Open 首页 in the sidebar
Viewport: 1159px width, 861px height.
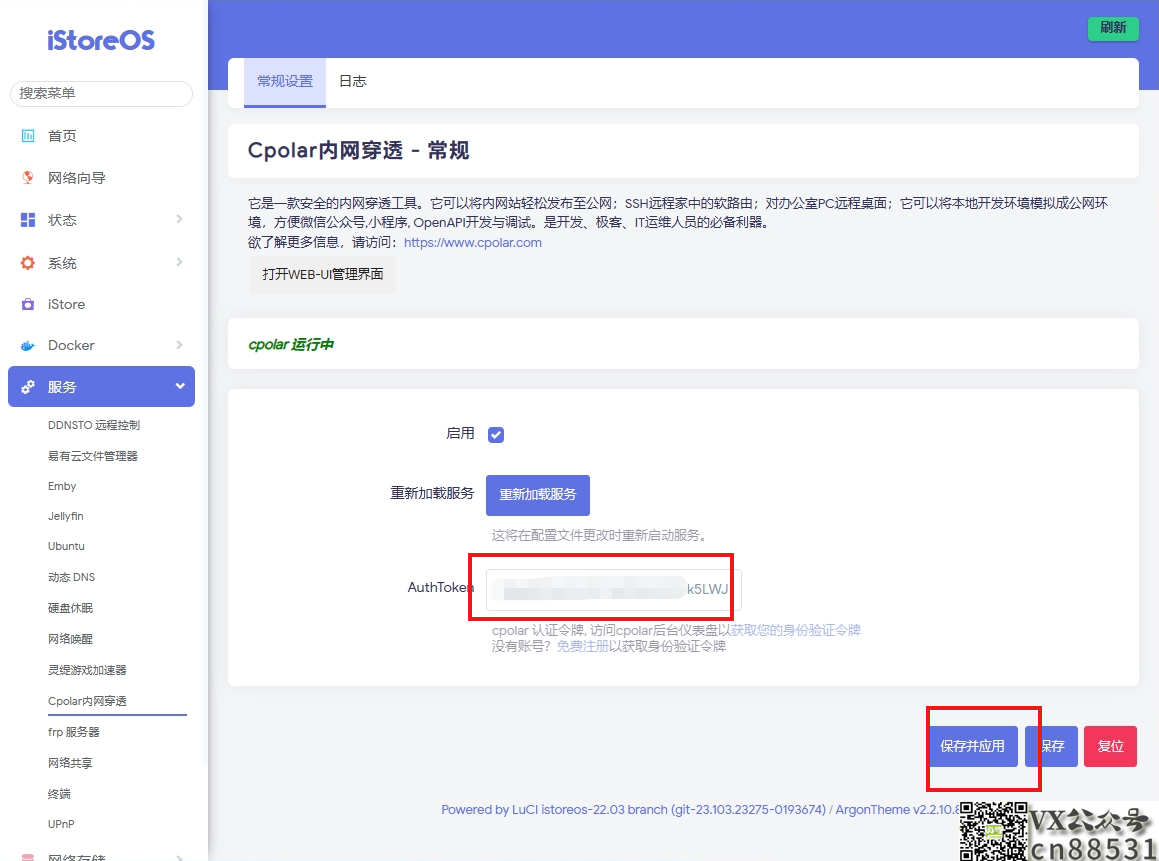62,136
